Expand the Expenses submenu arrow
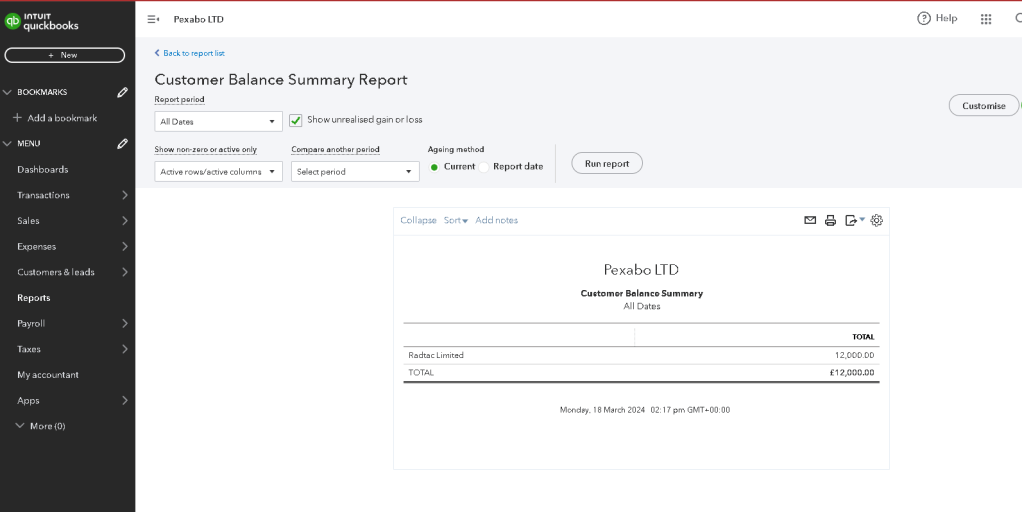This screenshot has height=512, width=1022. tap(124, 246)
